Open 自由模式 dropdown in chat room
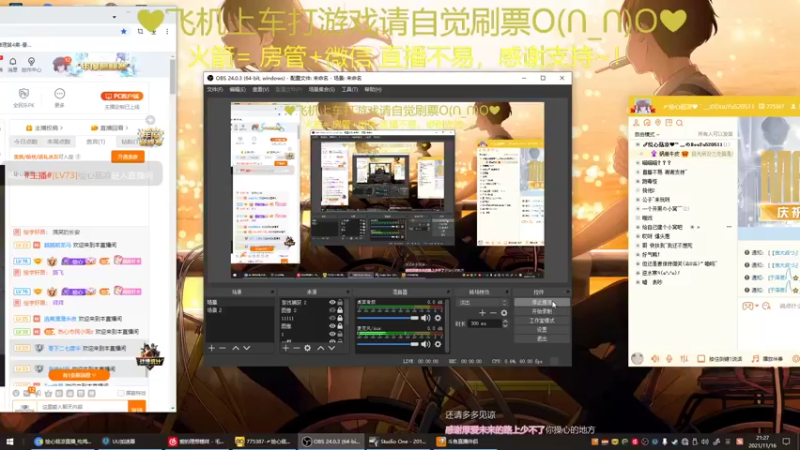Viewport: 800px width, 450px height. pos(646,134)
